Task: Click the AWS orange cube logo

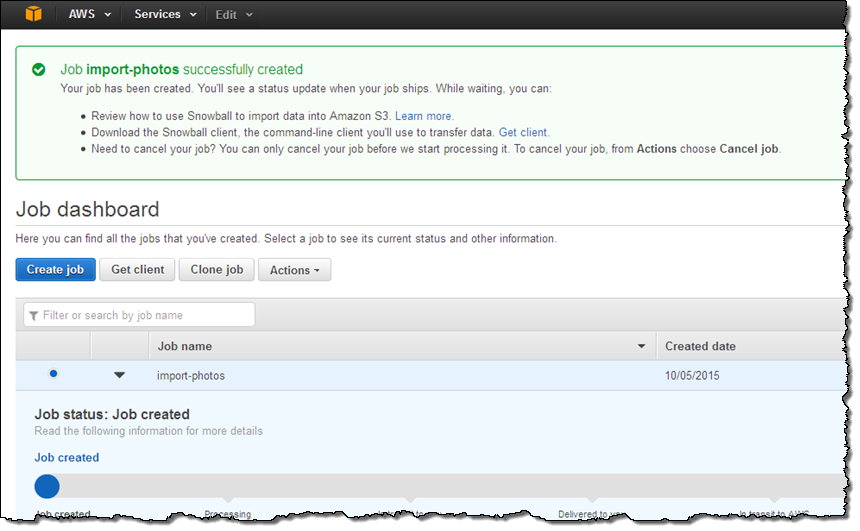Action: tap(35, 14)
